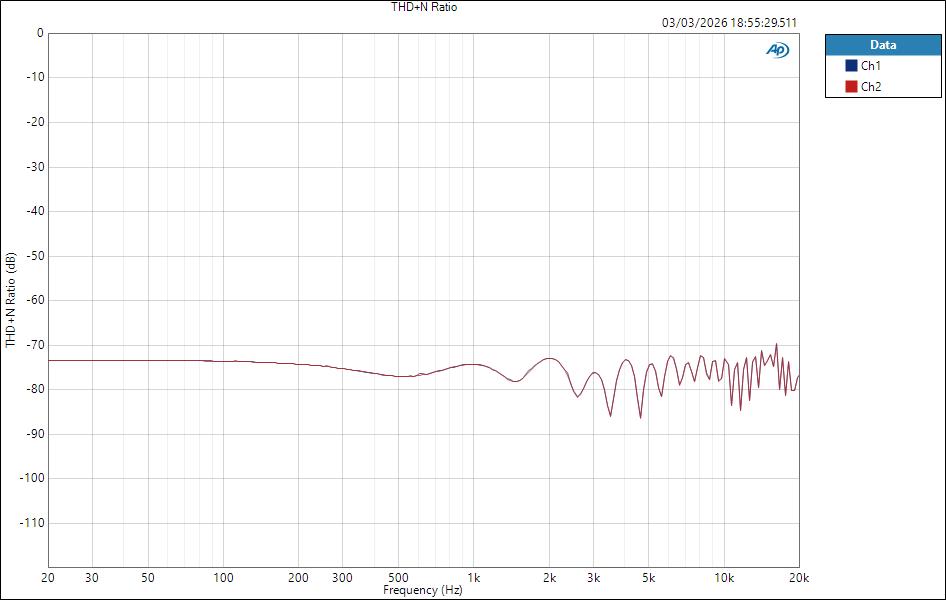Click the AP logo icon in graph
This screenshot has height=600, width=946.
(x=777, y=50)
